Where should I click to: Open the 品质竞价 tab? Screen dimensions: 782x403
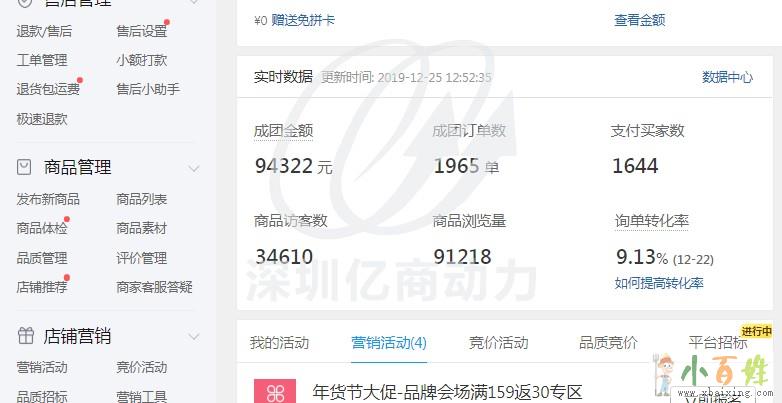(608, 343)
